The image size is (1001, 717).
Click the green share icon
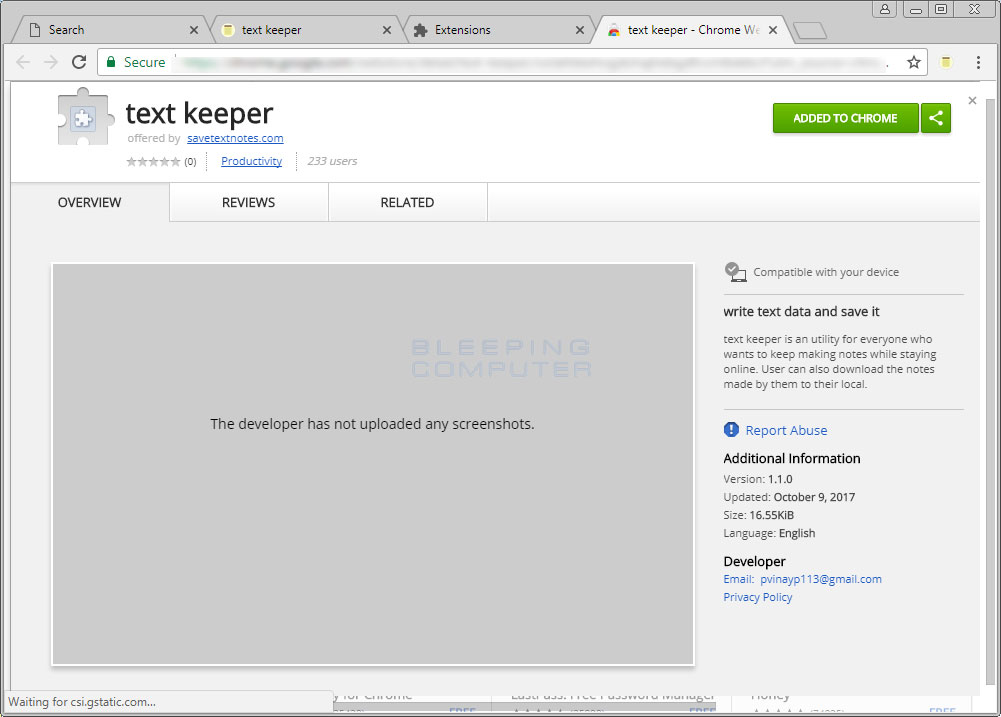[x=936, y=117]
